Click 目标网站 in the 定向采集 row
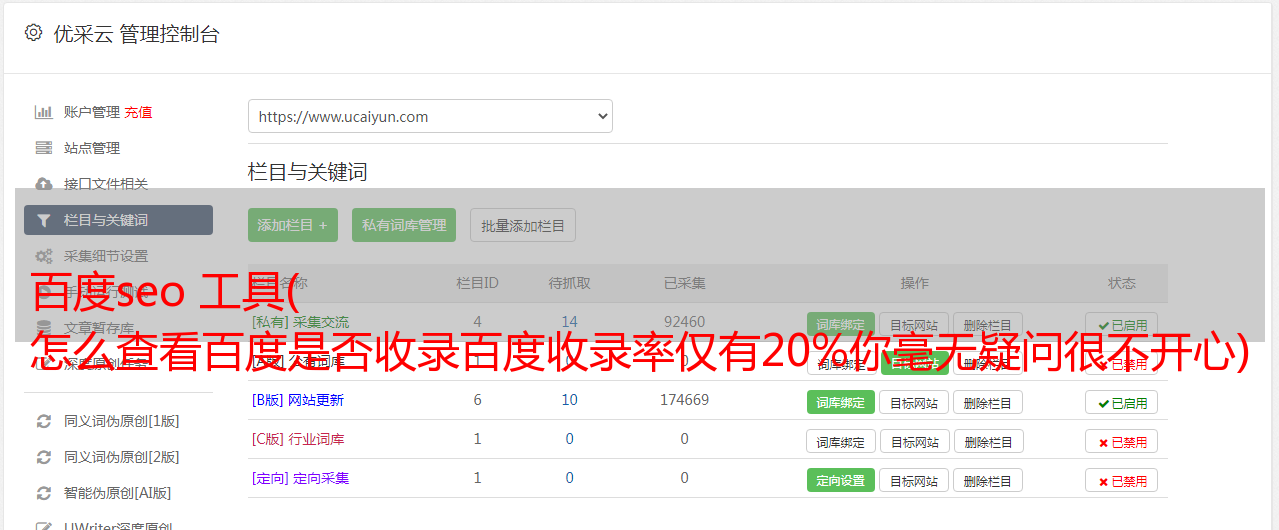Viewport: 1279px width, 530px height. point(914,480)
